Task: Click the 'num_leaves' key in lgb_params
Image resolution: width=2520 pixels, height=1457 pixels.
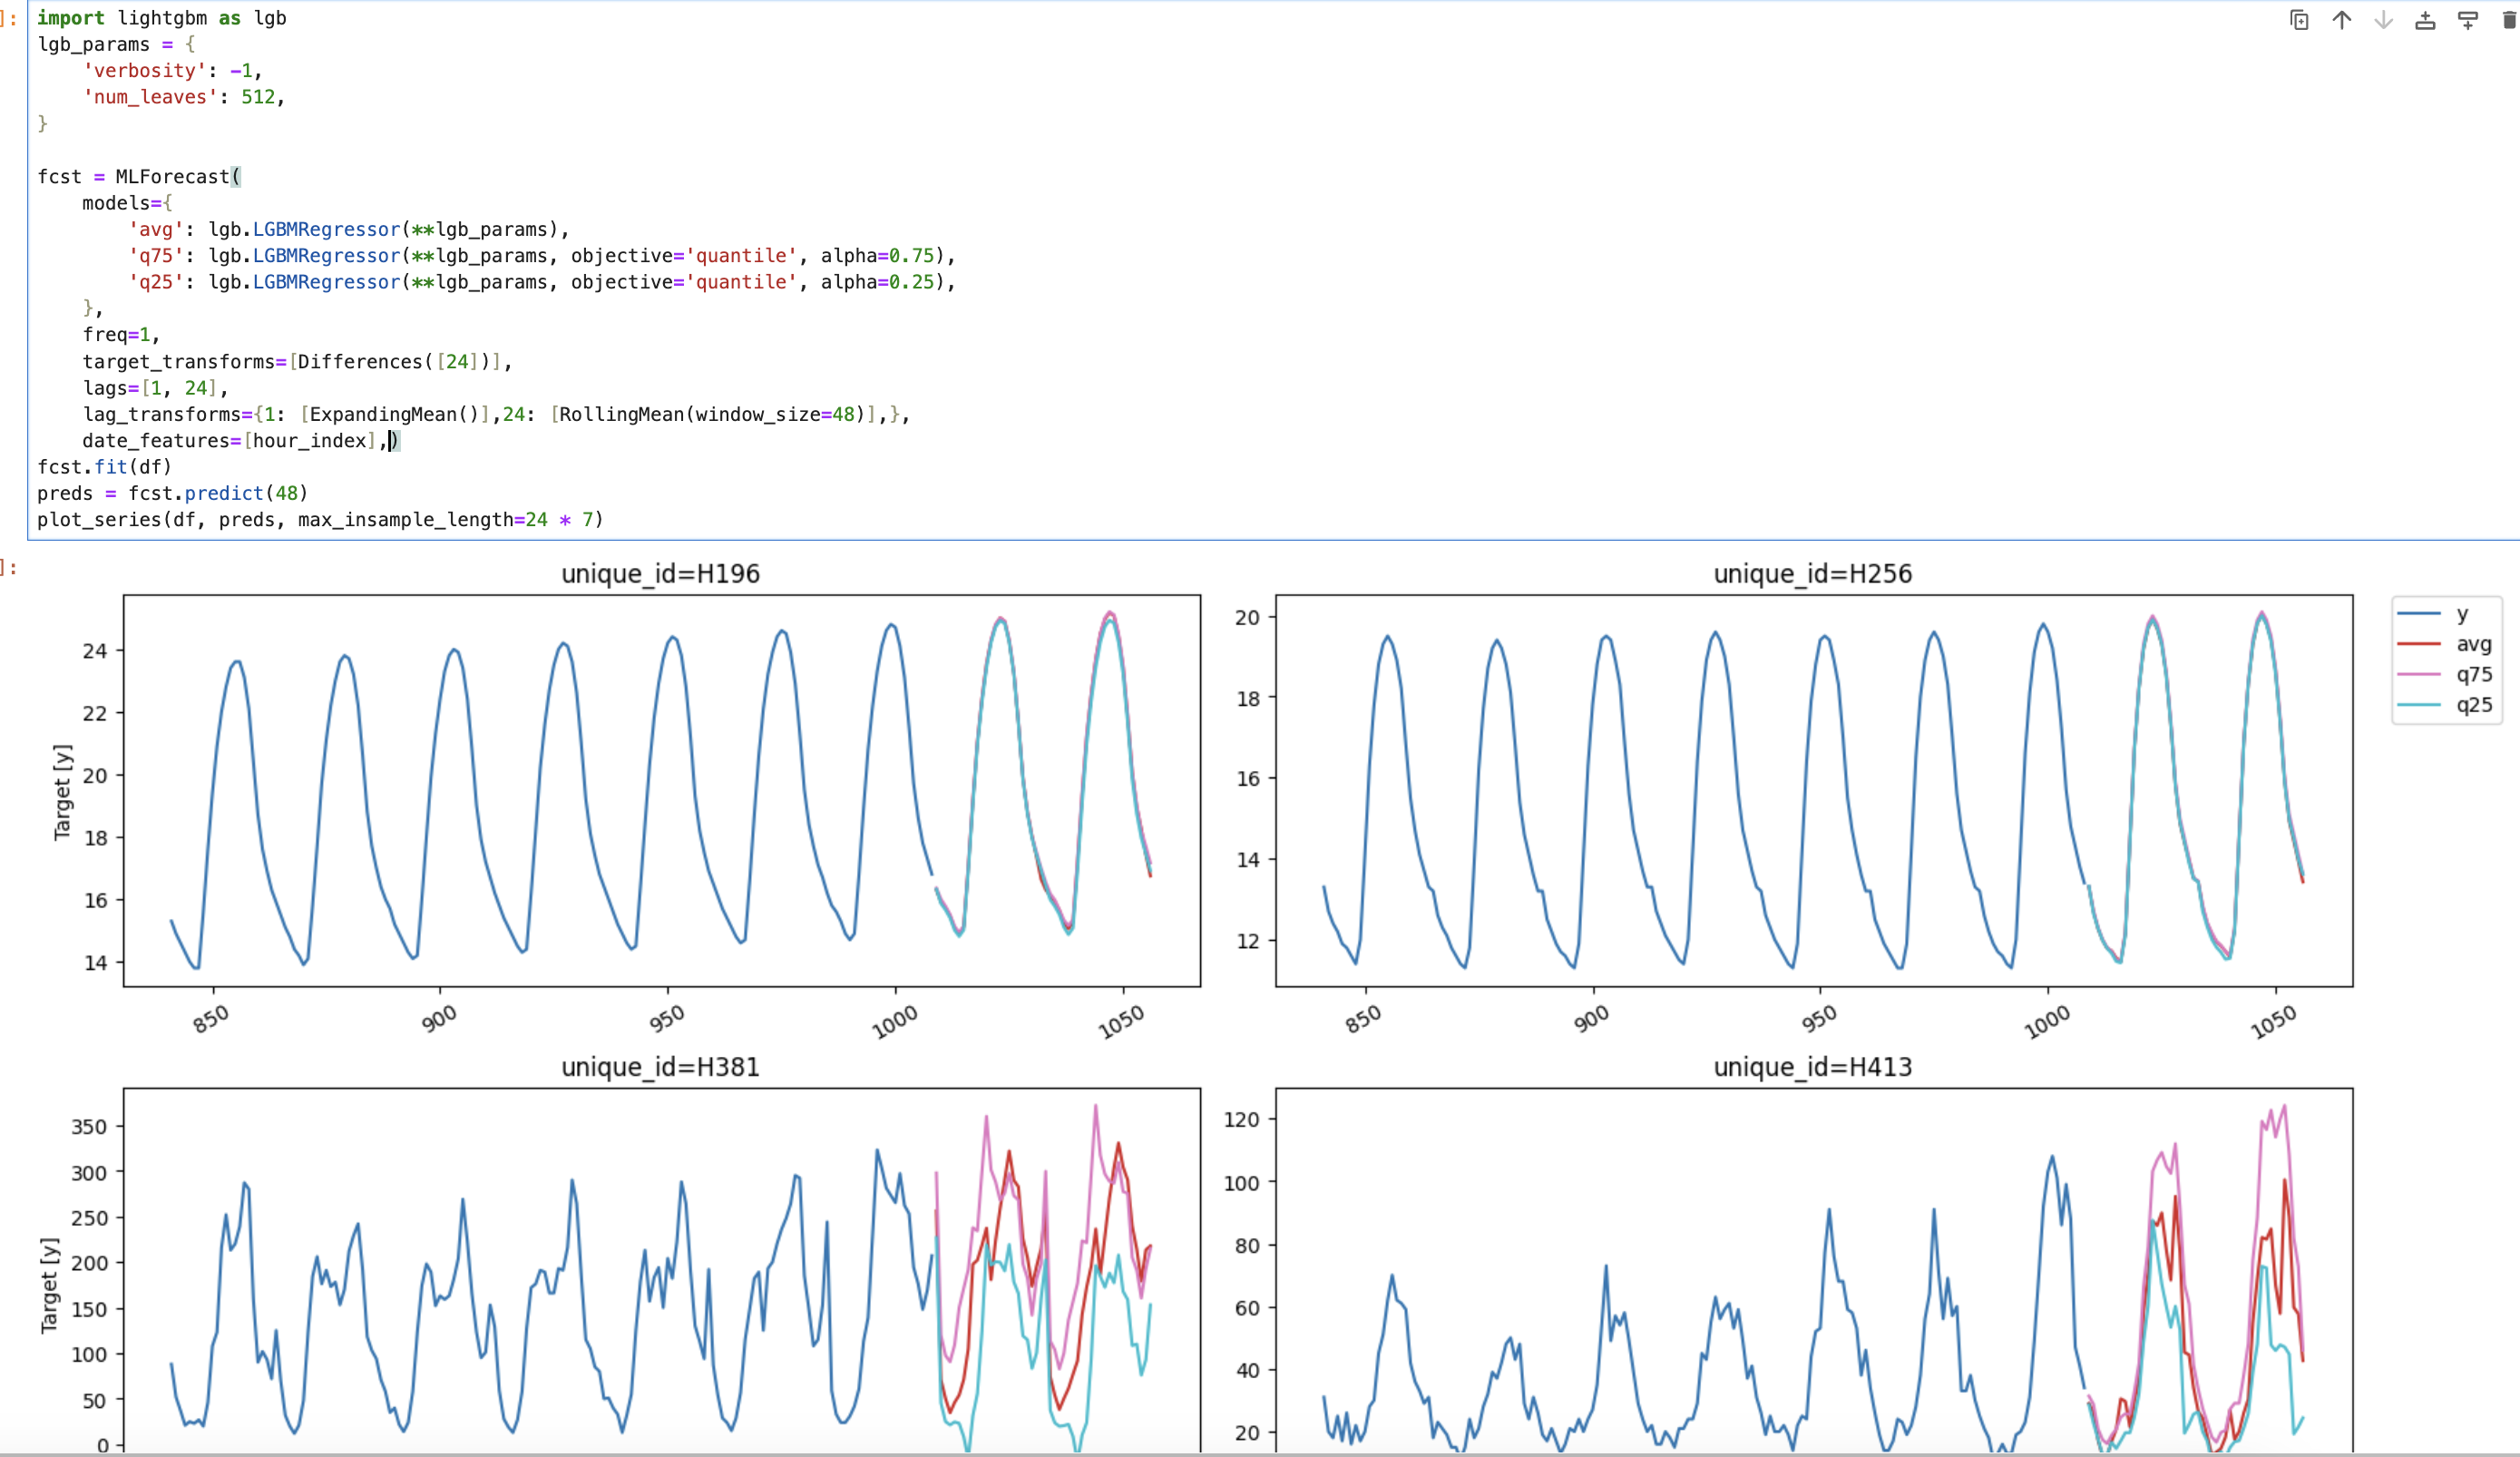Action: click(x=150, y=97)
